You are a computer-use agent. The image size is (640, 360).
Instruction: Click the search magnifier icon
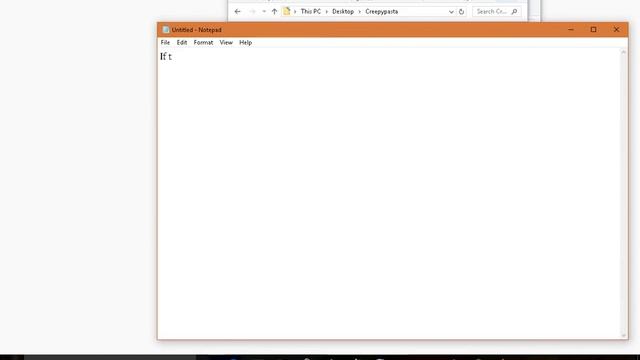[x=514, y=12]
